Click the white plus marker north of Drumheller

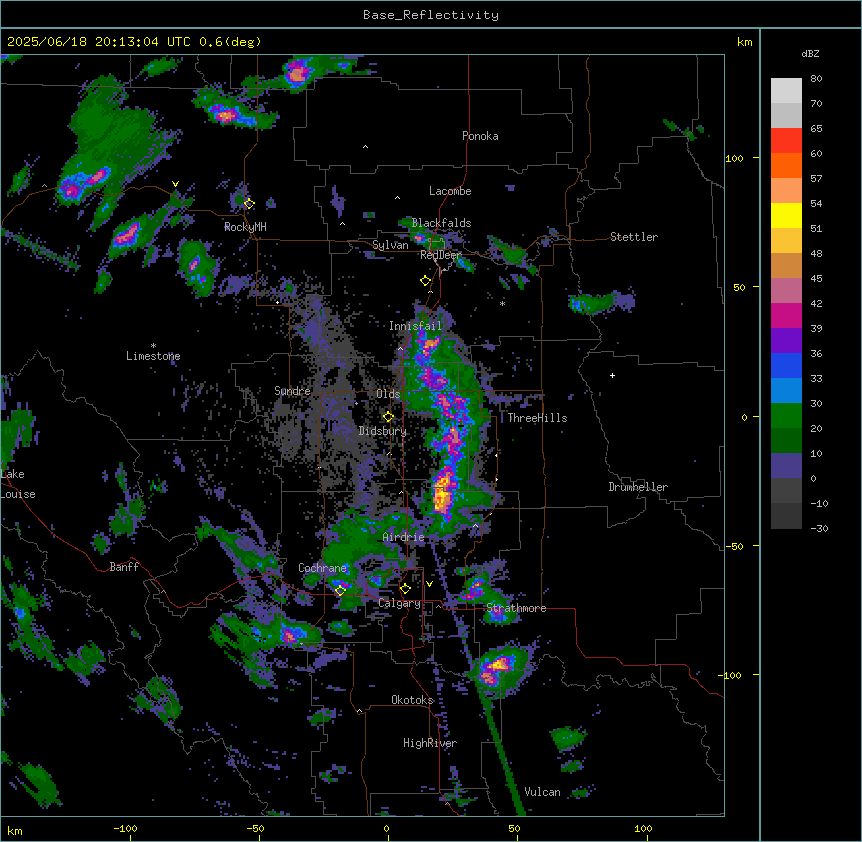click(x=612, y=375)
